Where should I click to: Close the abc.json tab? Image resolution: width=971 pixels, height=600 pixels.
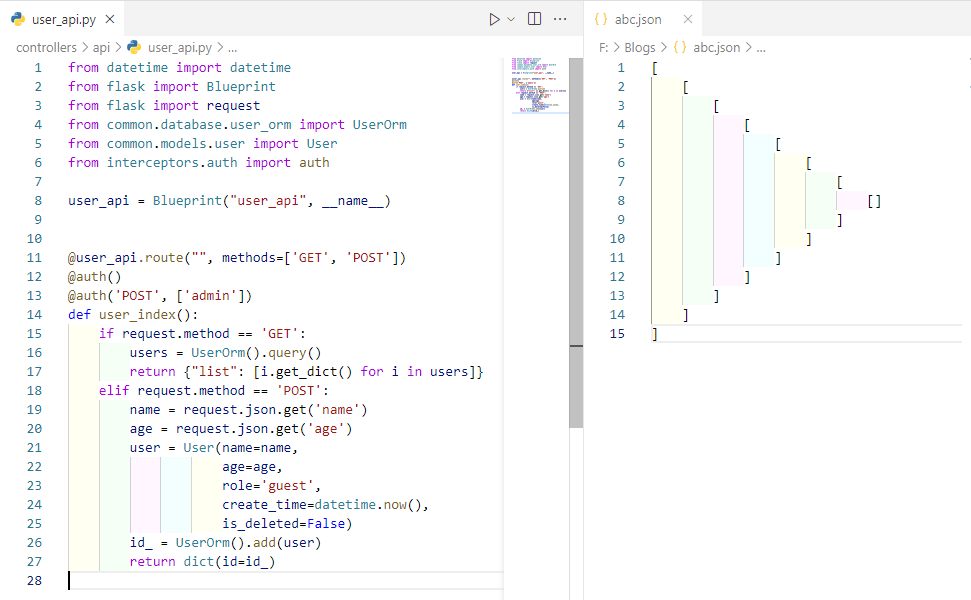coord(687,19)
